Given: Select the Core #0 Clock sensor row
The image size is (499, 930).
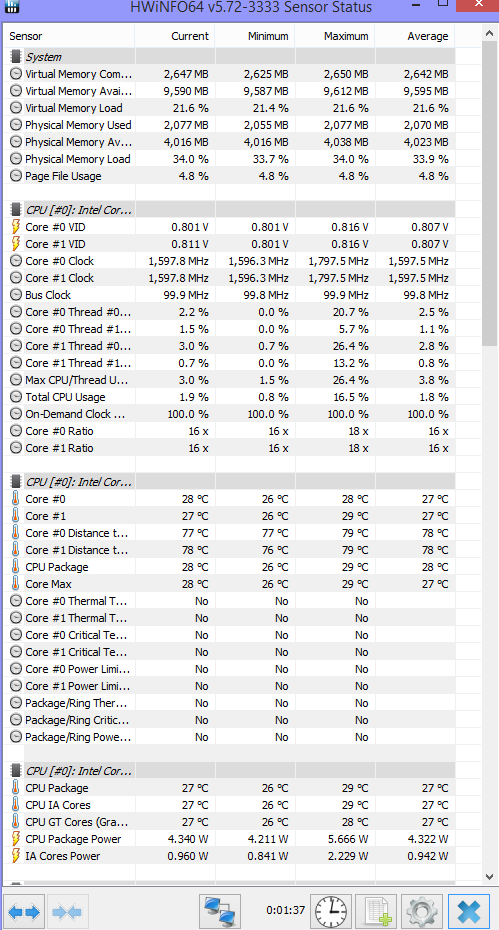Looking at the screenshot, I should click(x=230, y=261).
